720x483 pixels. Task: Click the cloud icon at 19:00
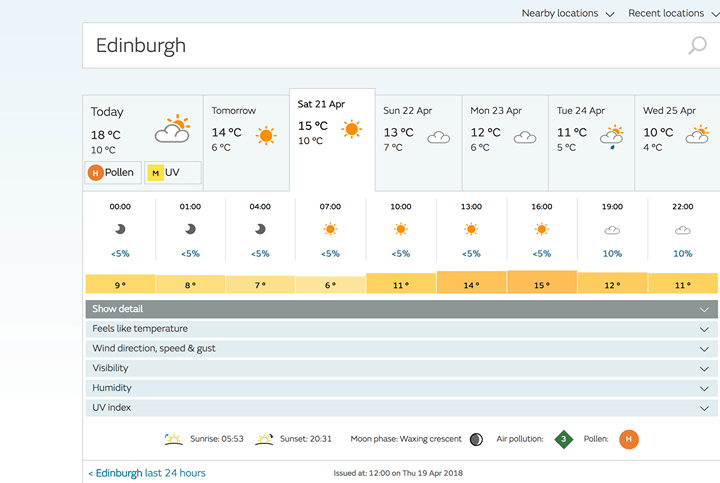612,229
